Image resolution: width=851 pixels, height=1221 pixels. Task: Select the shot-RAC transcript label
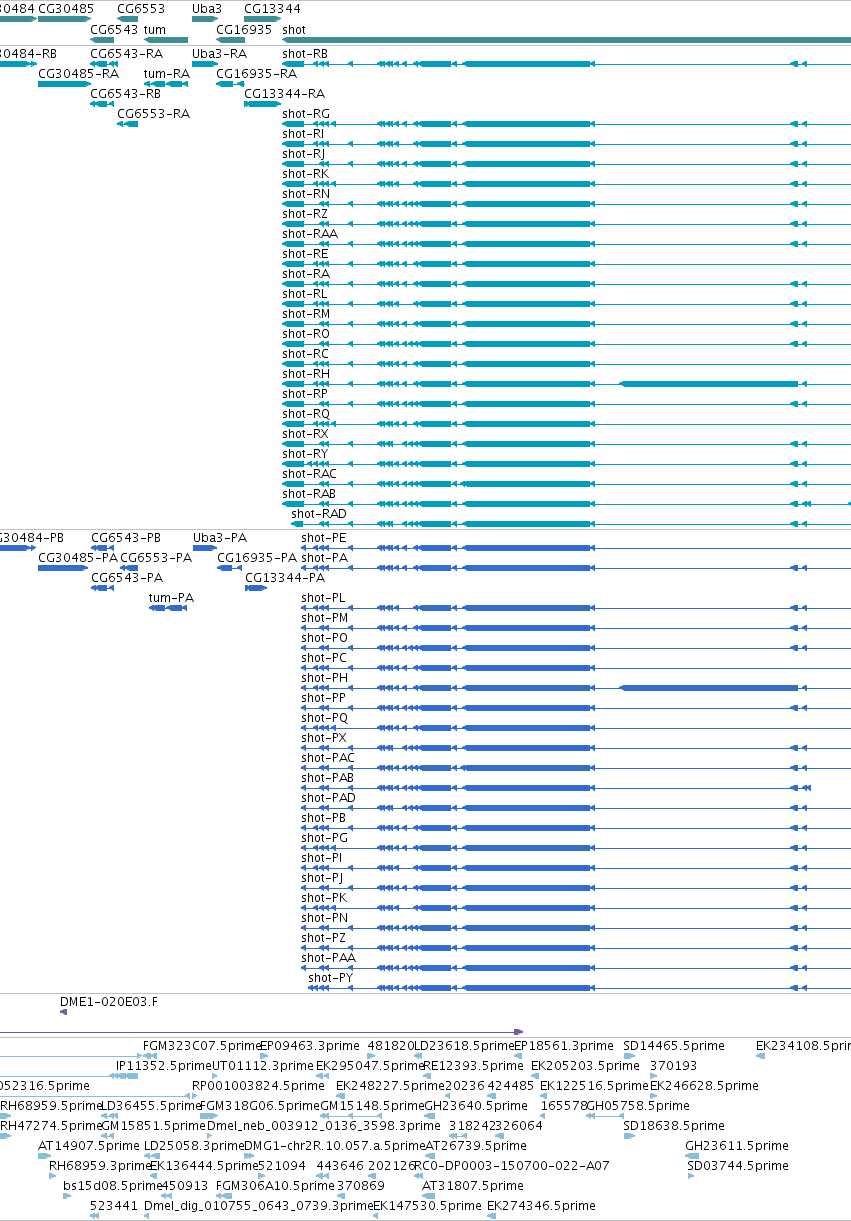(x=309, y=474)
